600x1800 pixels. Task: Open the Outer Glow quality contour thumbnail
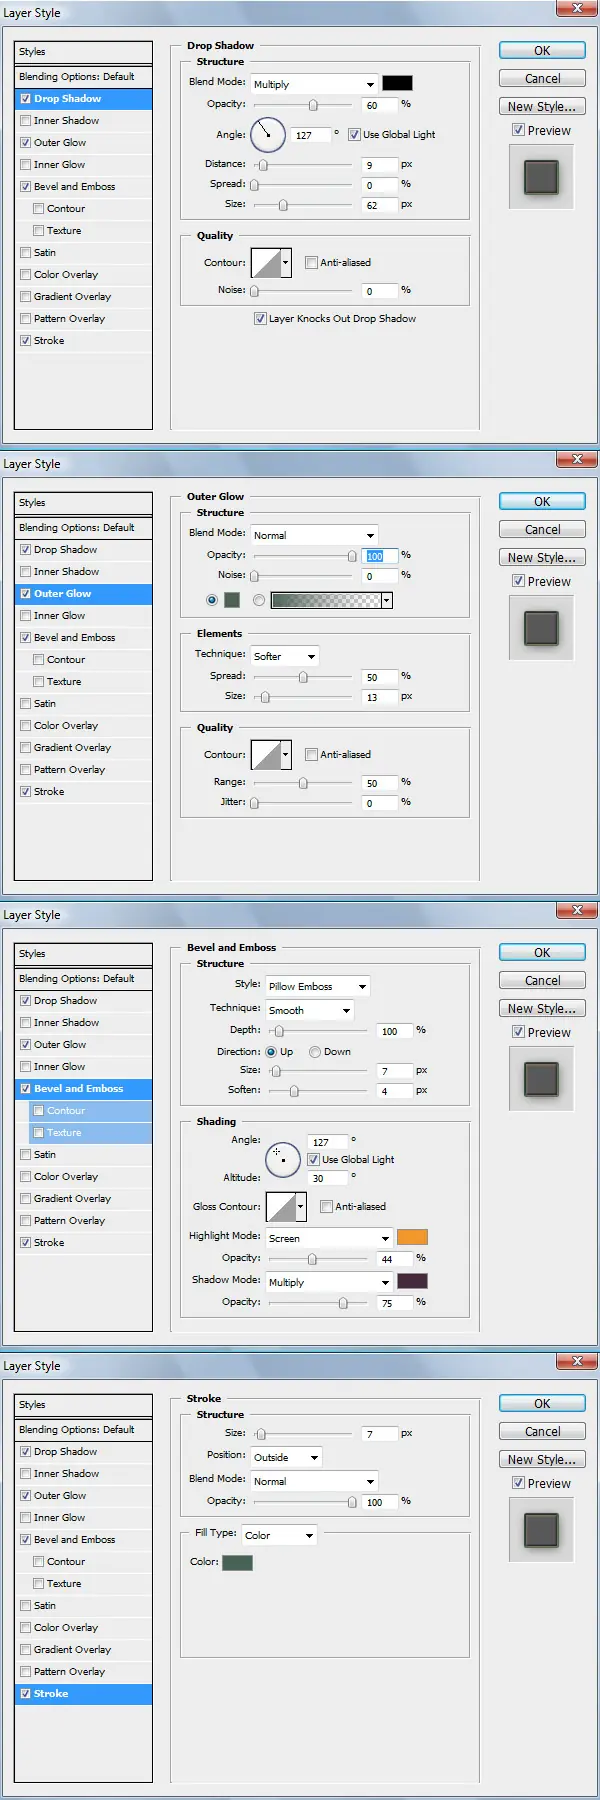click(266, 755)
